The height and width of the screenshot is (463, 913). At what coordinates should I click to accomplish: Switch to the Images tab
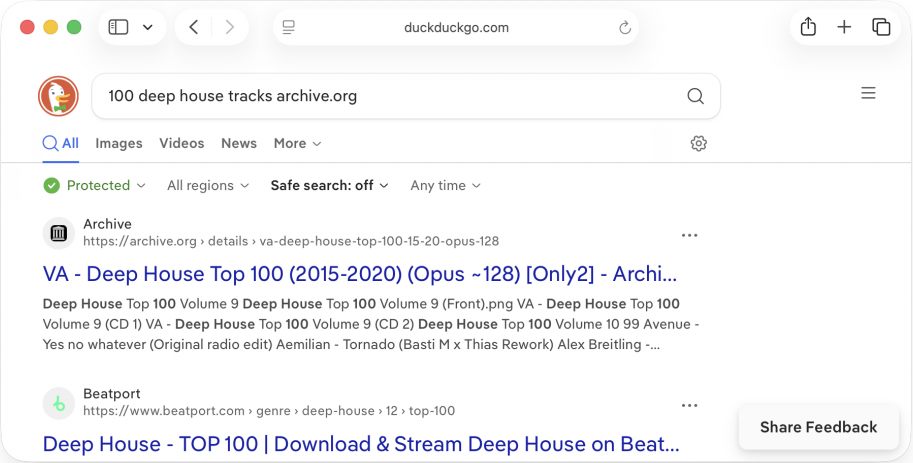click(119, 144)
